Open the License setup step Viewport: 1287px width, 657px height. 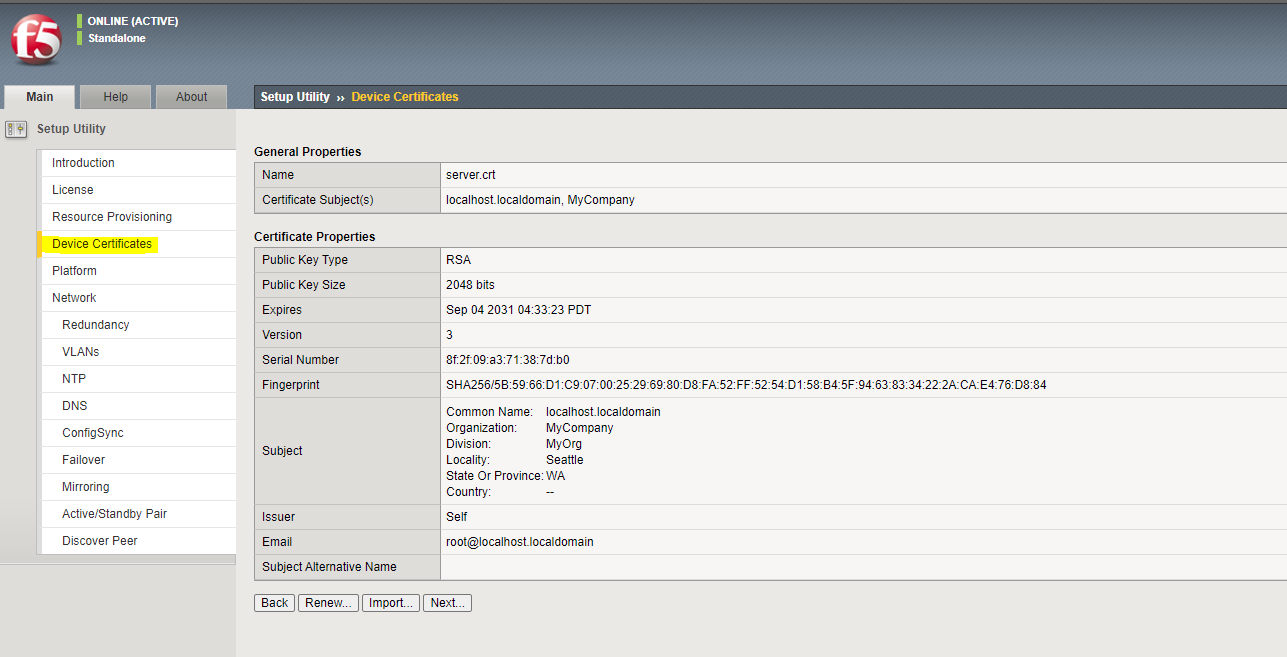(x=72, y=189)
